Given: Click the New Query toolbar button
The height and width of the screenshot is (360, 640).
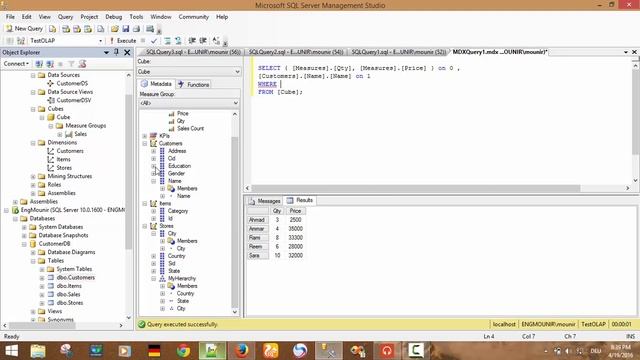Looking at the screenshot, I should (24, 29).
